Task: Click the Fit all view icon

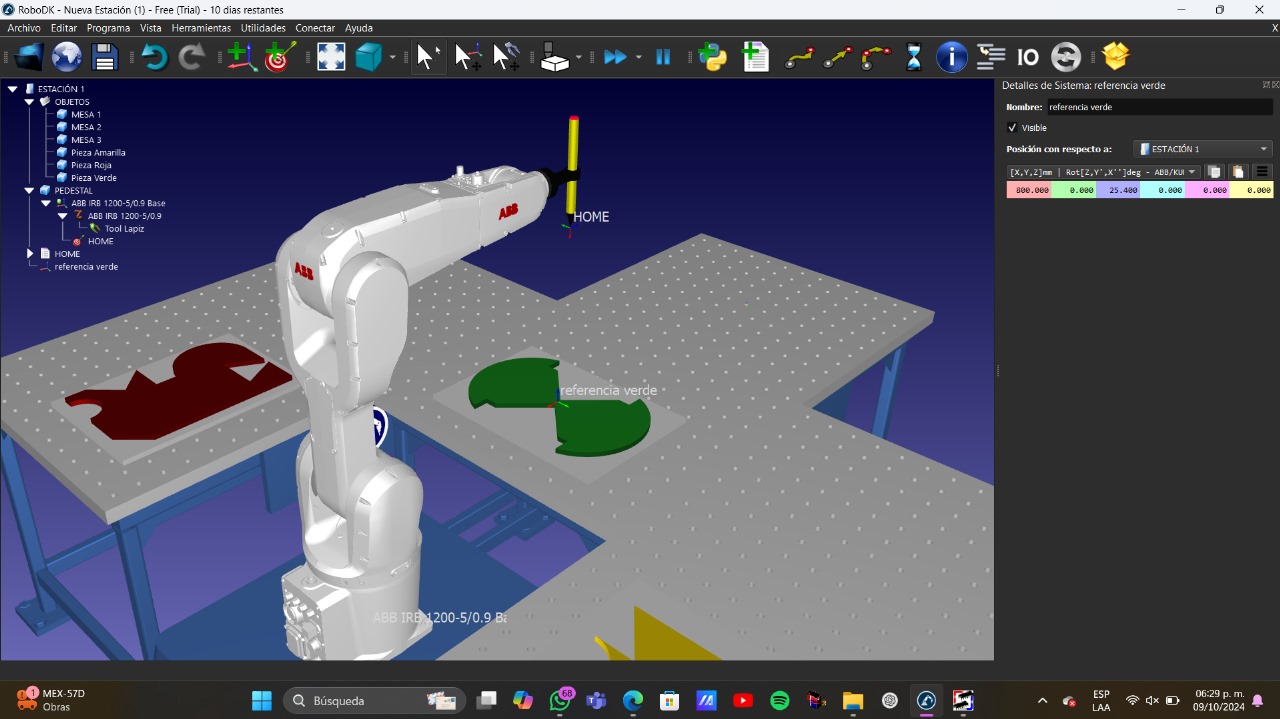Action: [x=331, y=57]
